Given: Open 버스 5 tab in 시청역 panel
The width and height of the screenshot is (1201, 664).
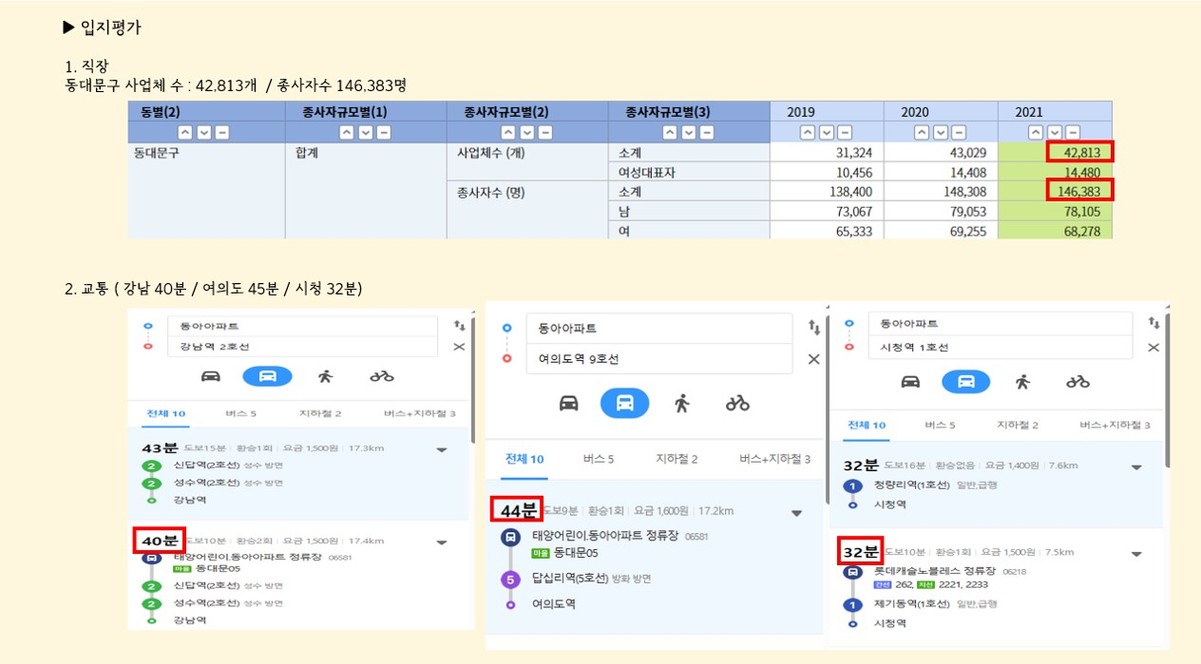Looking at the screenshot, I should coord(938,425).
